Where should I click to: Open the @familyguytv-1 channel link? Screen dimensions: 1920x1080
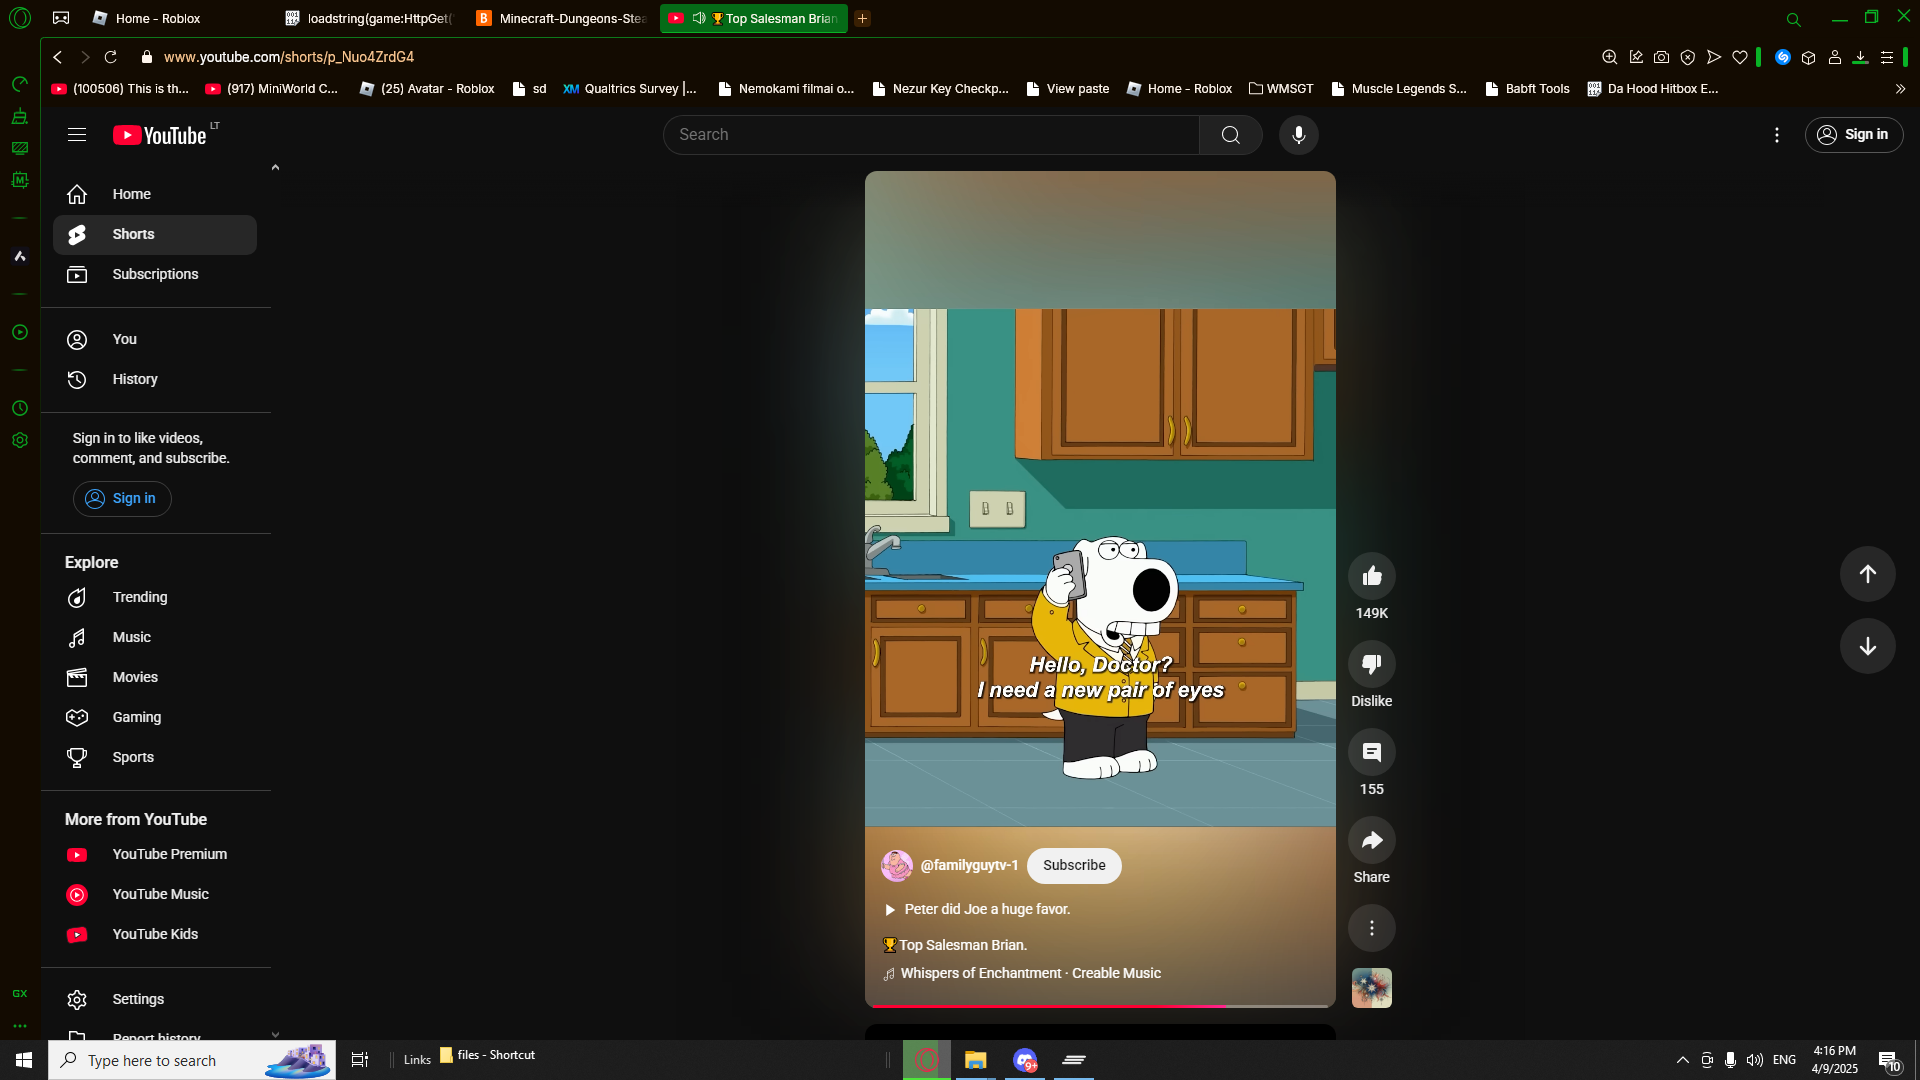969,866
